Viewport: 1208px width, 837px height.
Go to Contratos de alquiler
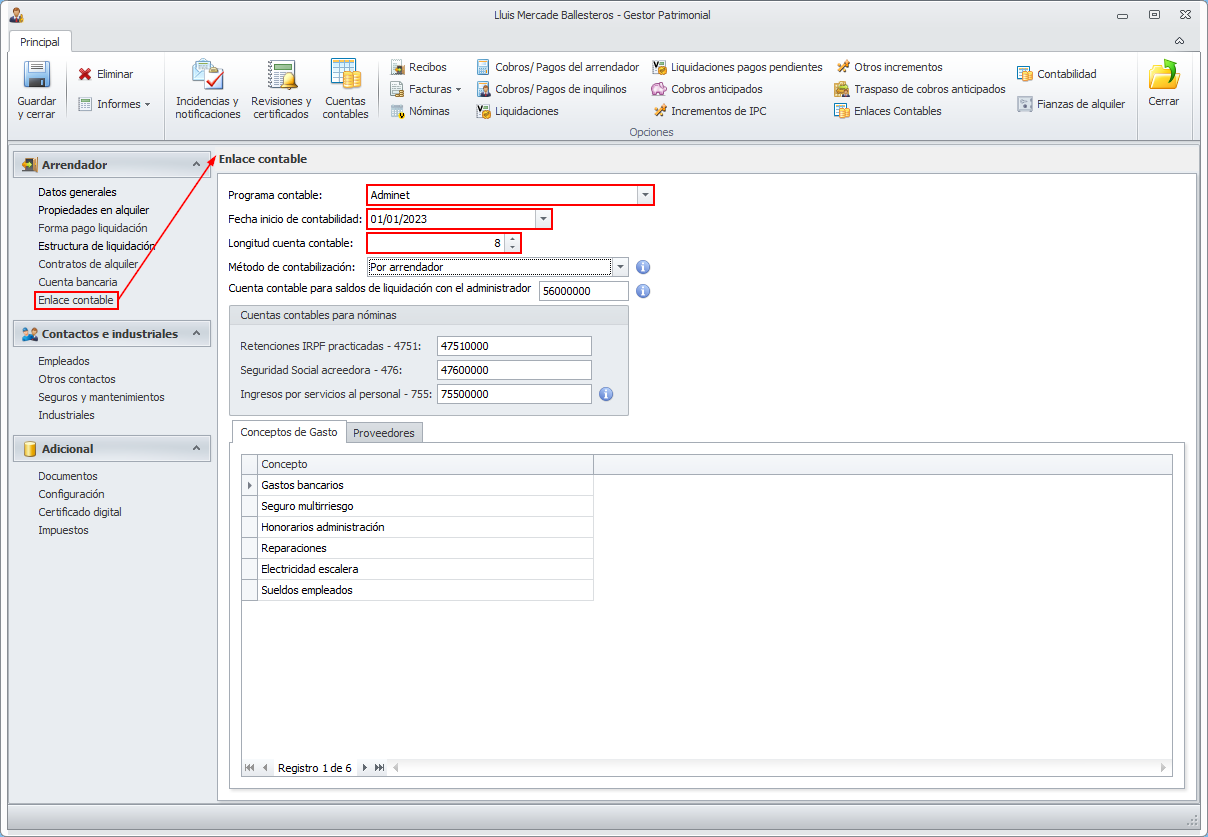pos(88,264)
